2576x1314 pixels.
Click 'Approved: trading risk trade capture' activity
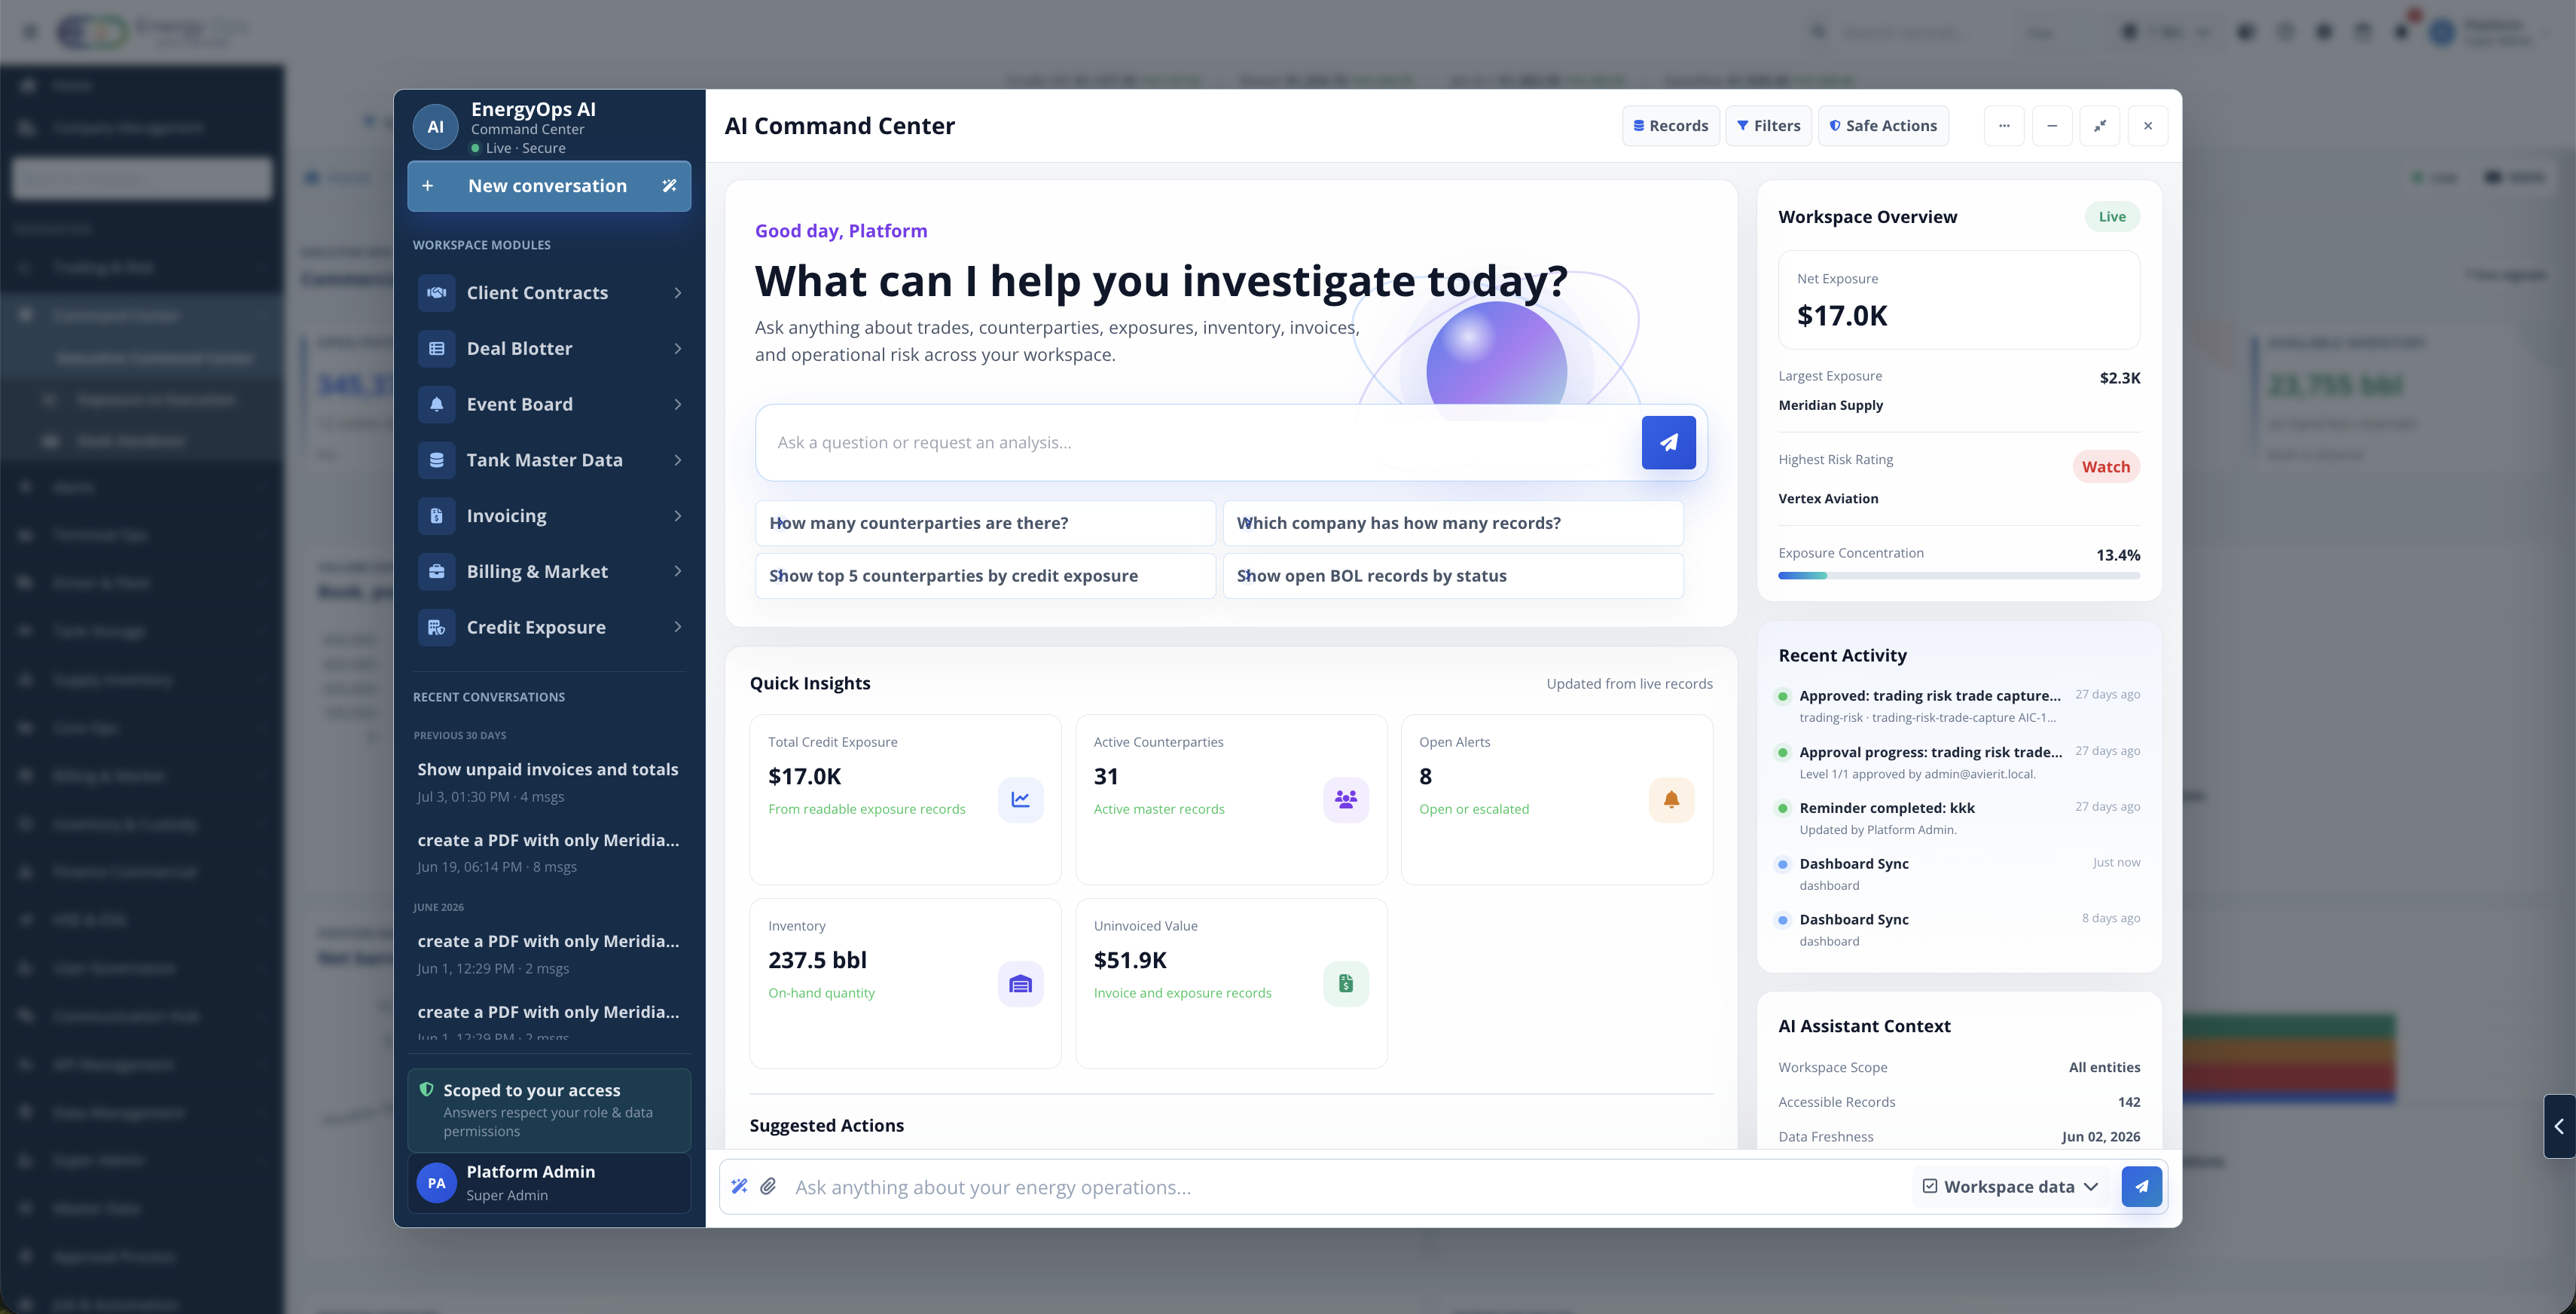pos(1958,706)
